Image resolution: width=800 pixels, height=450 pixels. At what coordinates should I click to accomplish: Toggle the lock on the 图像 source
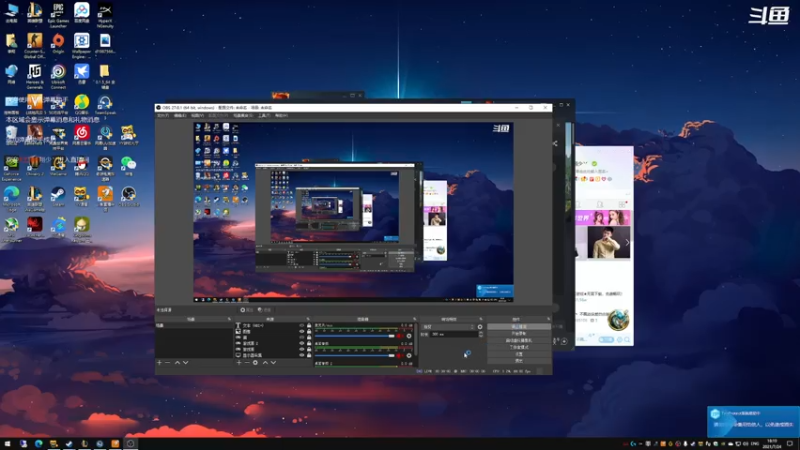tap(309, 332)
